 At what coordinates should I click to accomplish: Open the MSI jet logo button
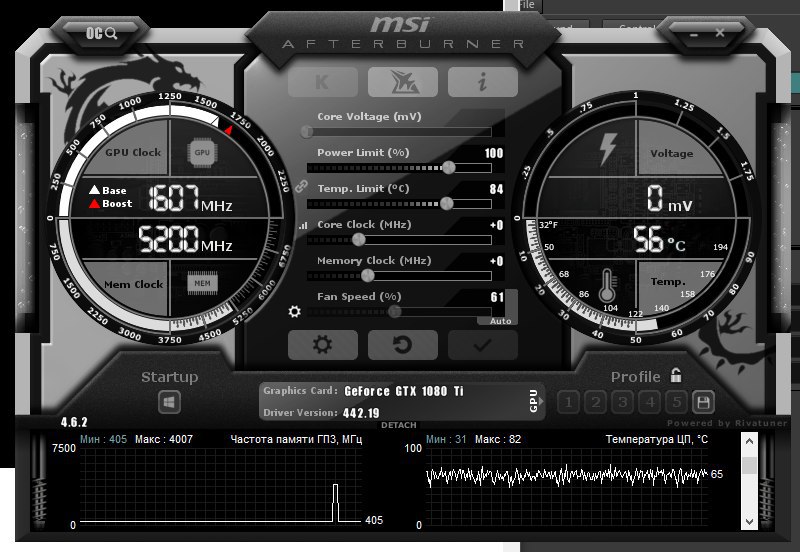pos(403,82)
